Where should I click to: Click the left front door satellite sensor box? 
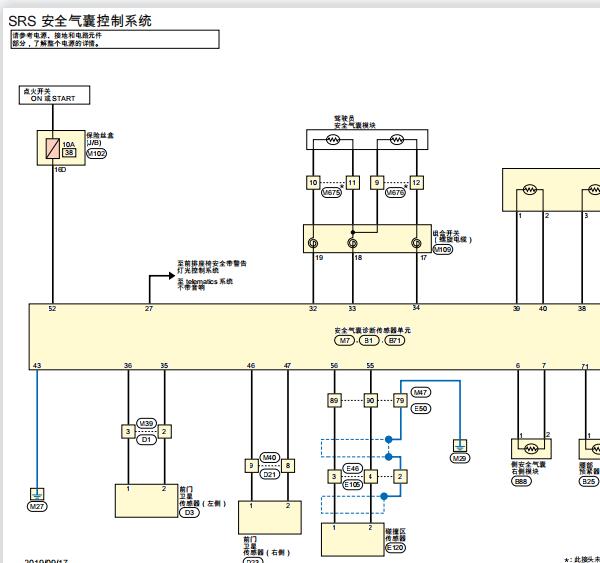coord(147,501)
